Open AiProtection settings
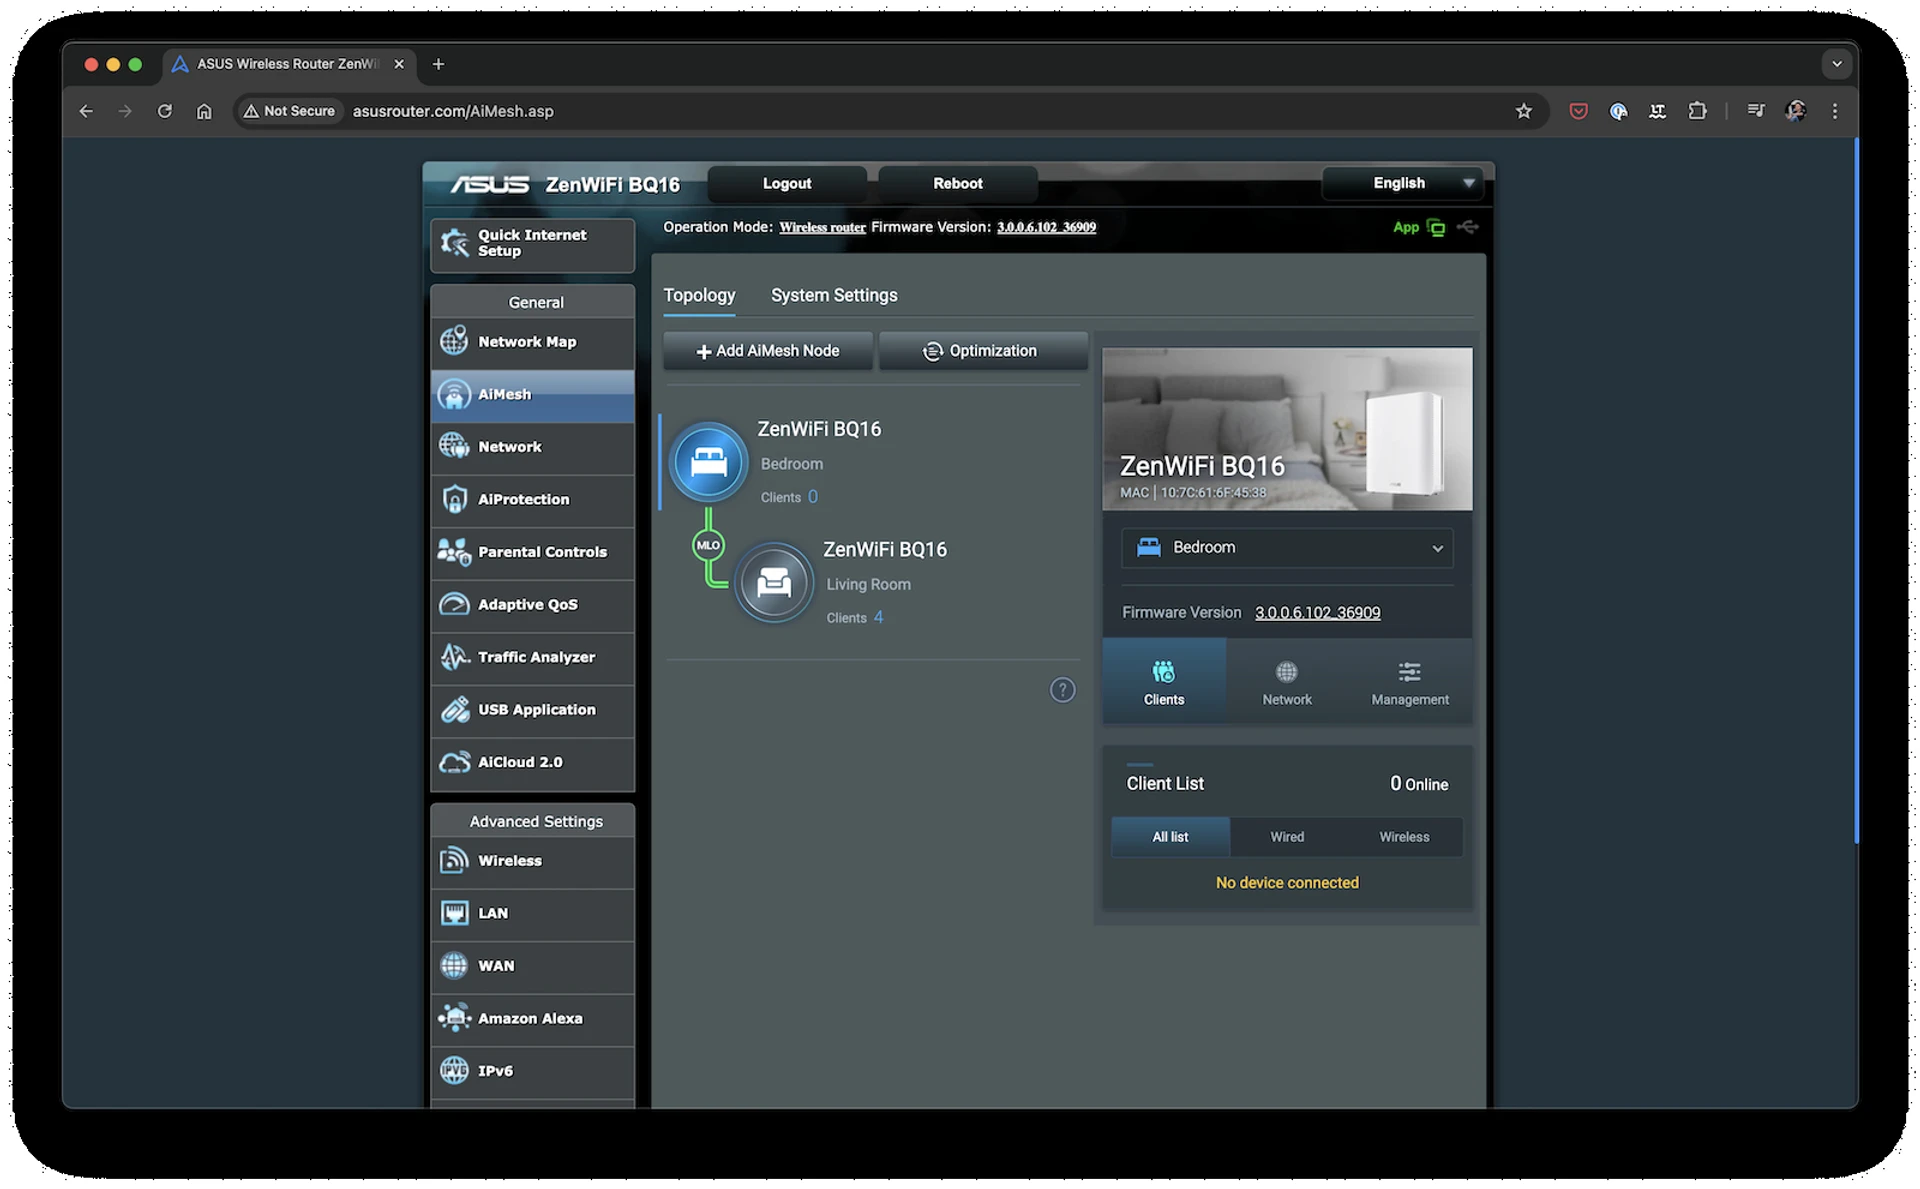Image resolution: width=1920 pixels, height=1189 pixels. pyautogui.click(x=532, y=500)
